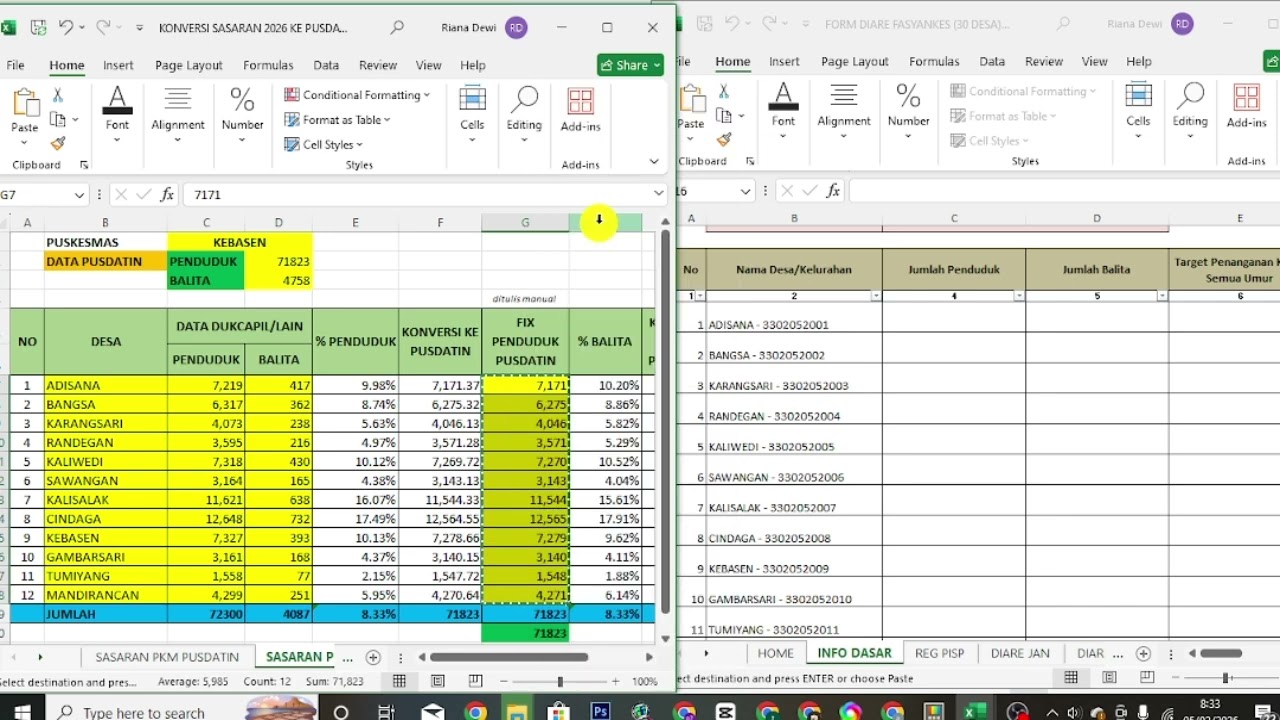1280x720 pixels.
Task: Click vertical scrollbar in left window
Action: tap(665, 422)
